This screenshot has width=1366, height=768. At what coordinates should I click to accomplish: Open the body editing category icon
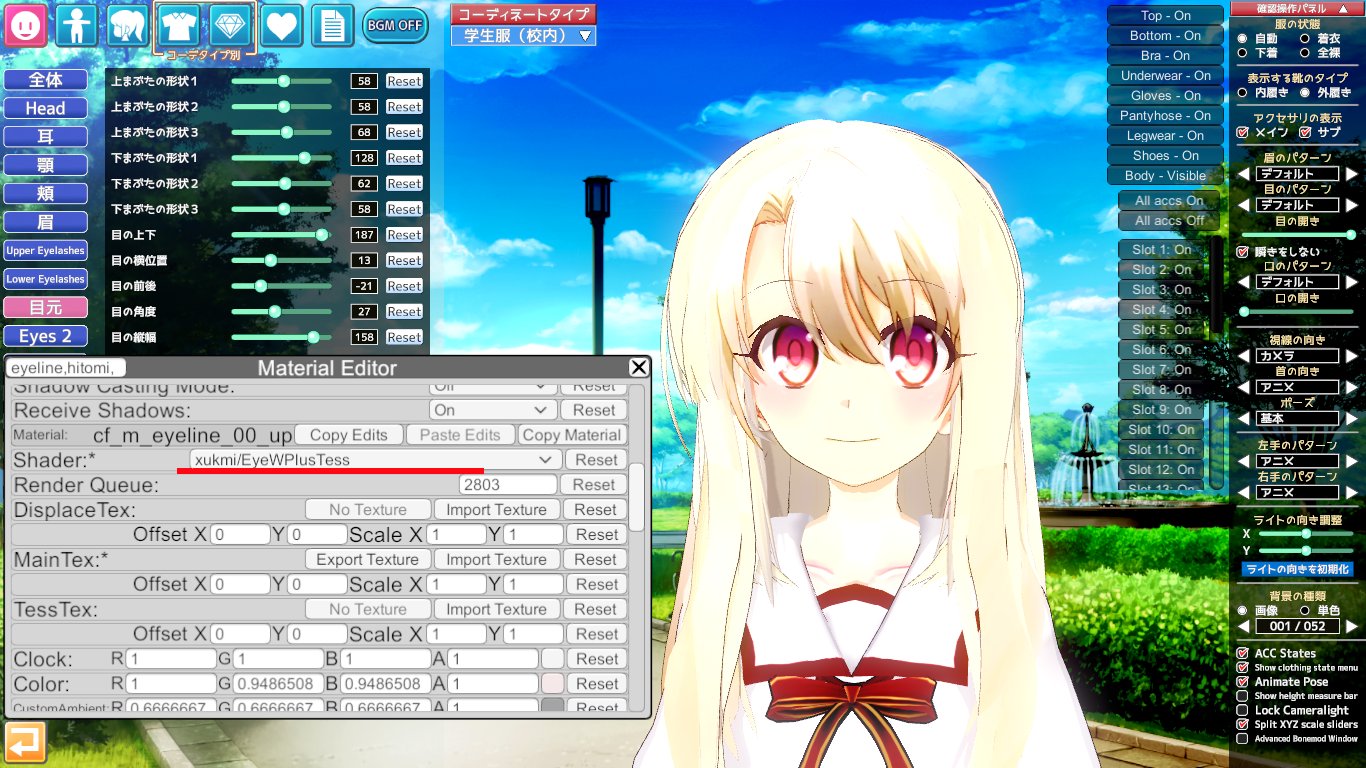pos(77,26)
